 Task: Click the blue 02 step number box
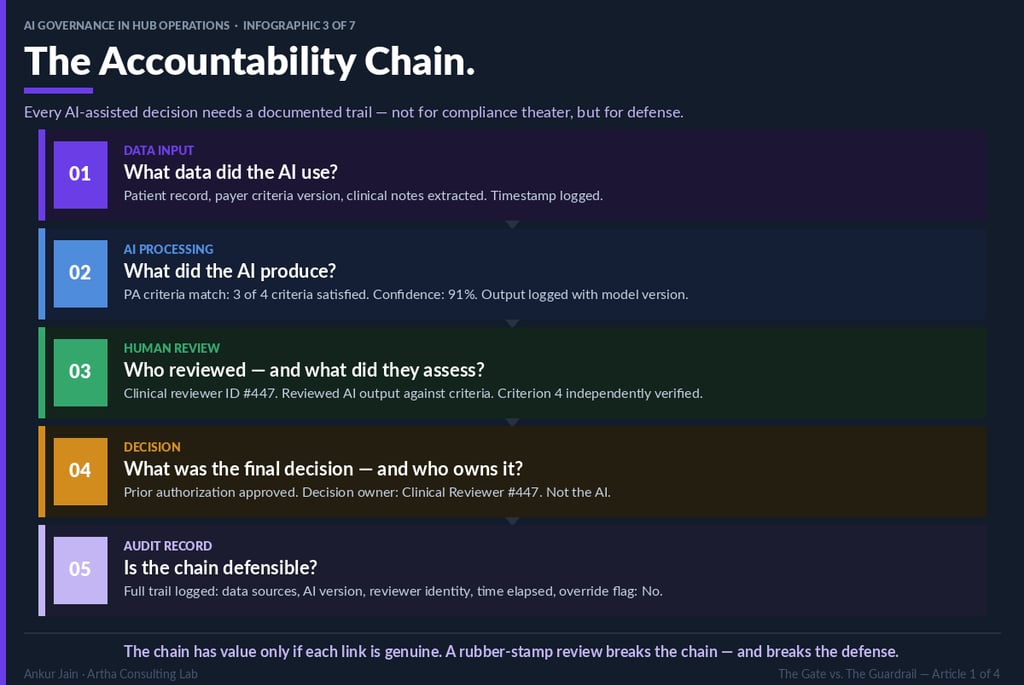(80, 273)
